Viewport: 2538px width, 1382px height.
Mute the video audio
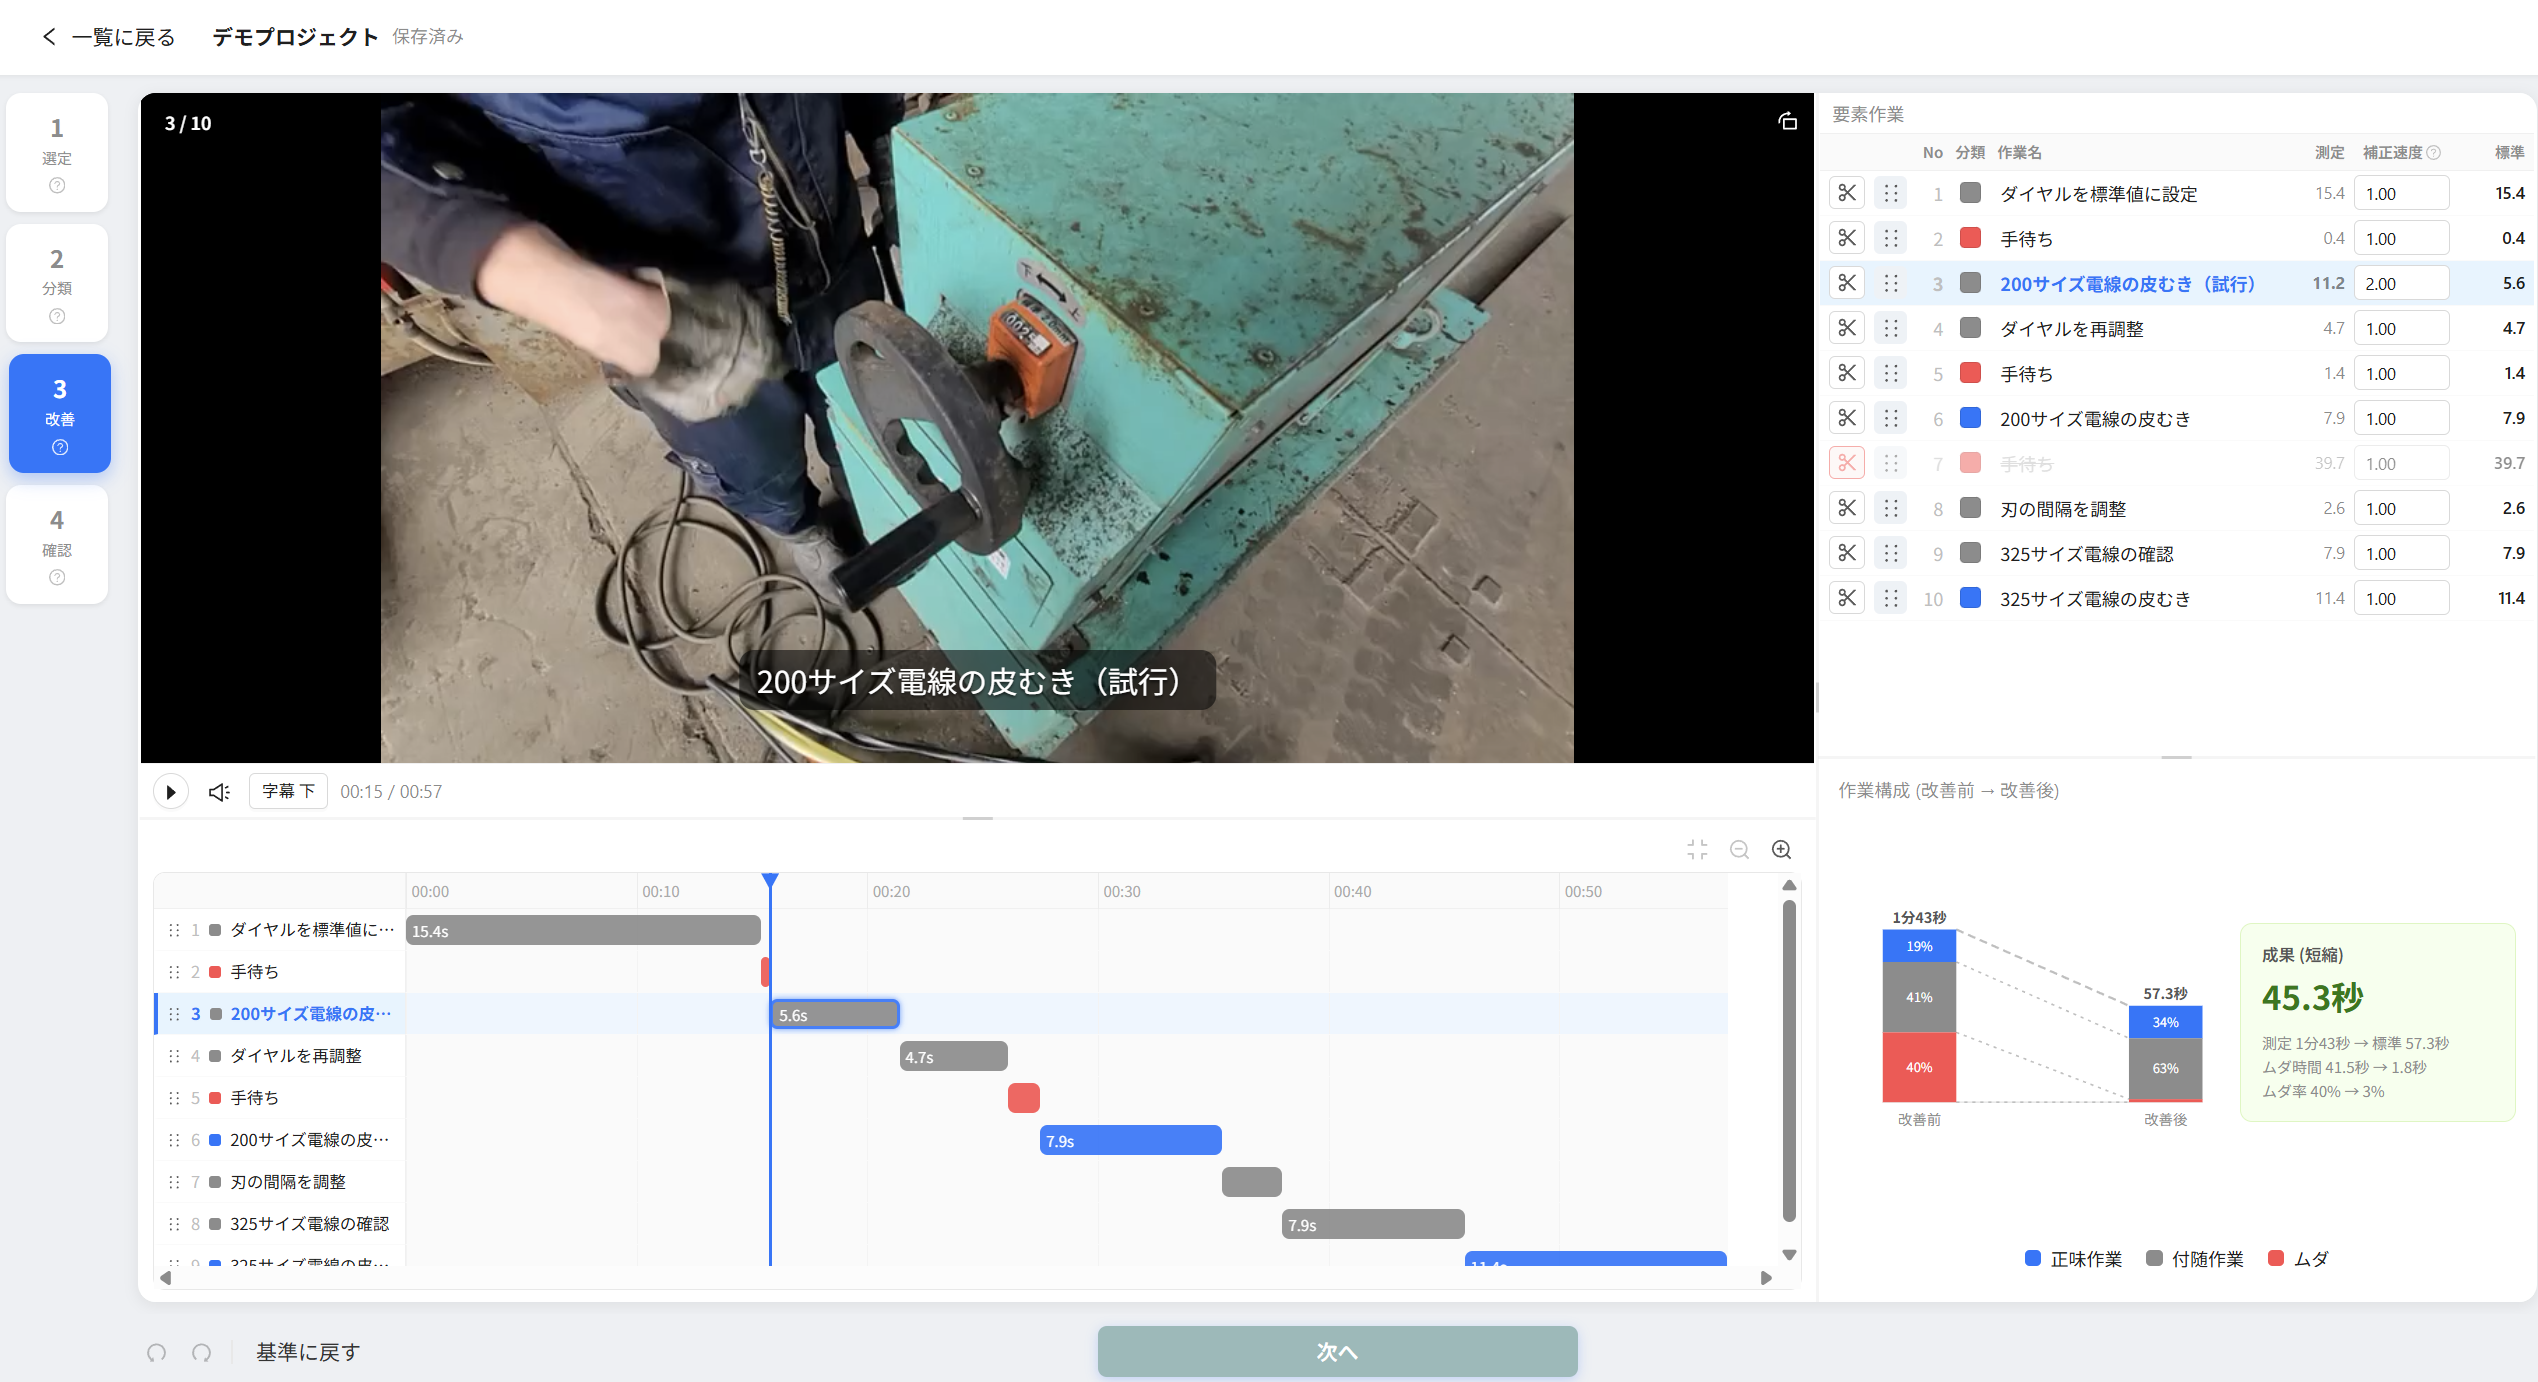219,792
